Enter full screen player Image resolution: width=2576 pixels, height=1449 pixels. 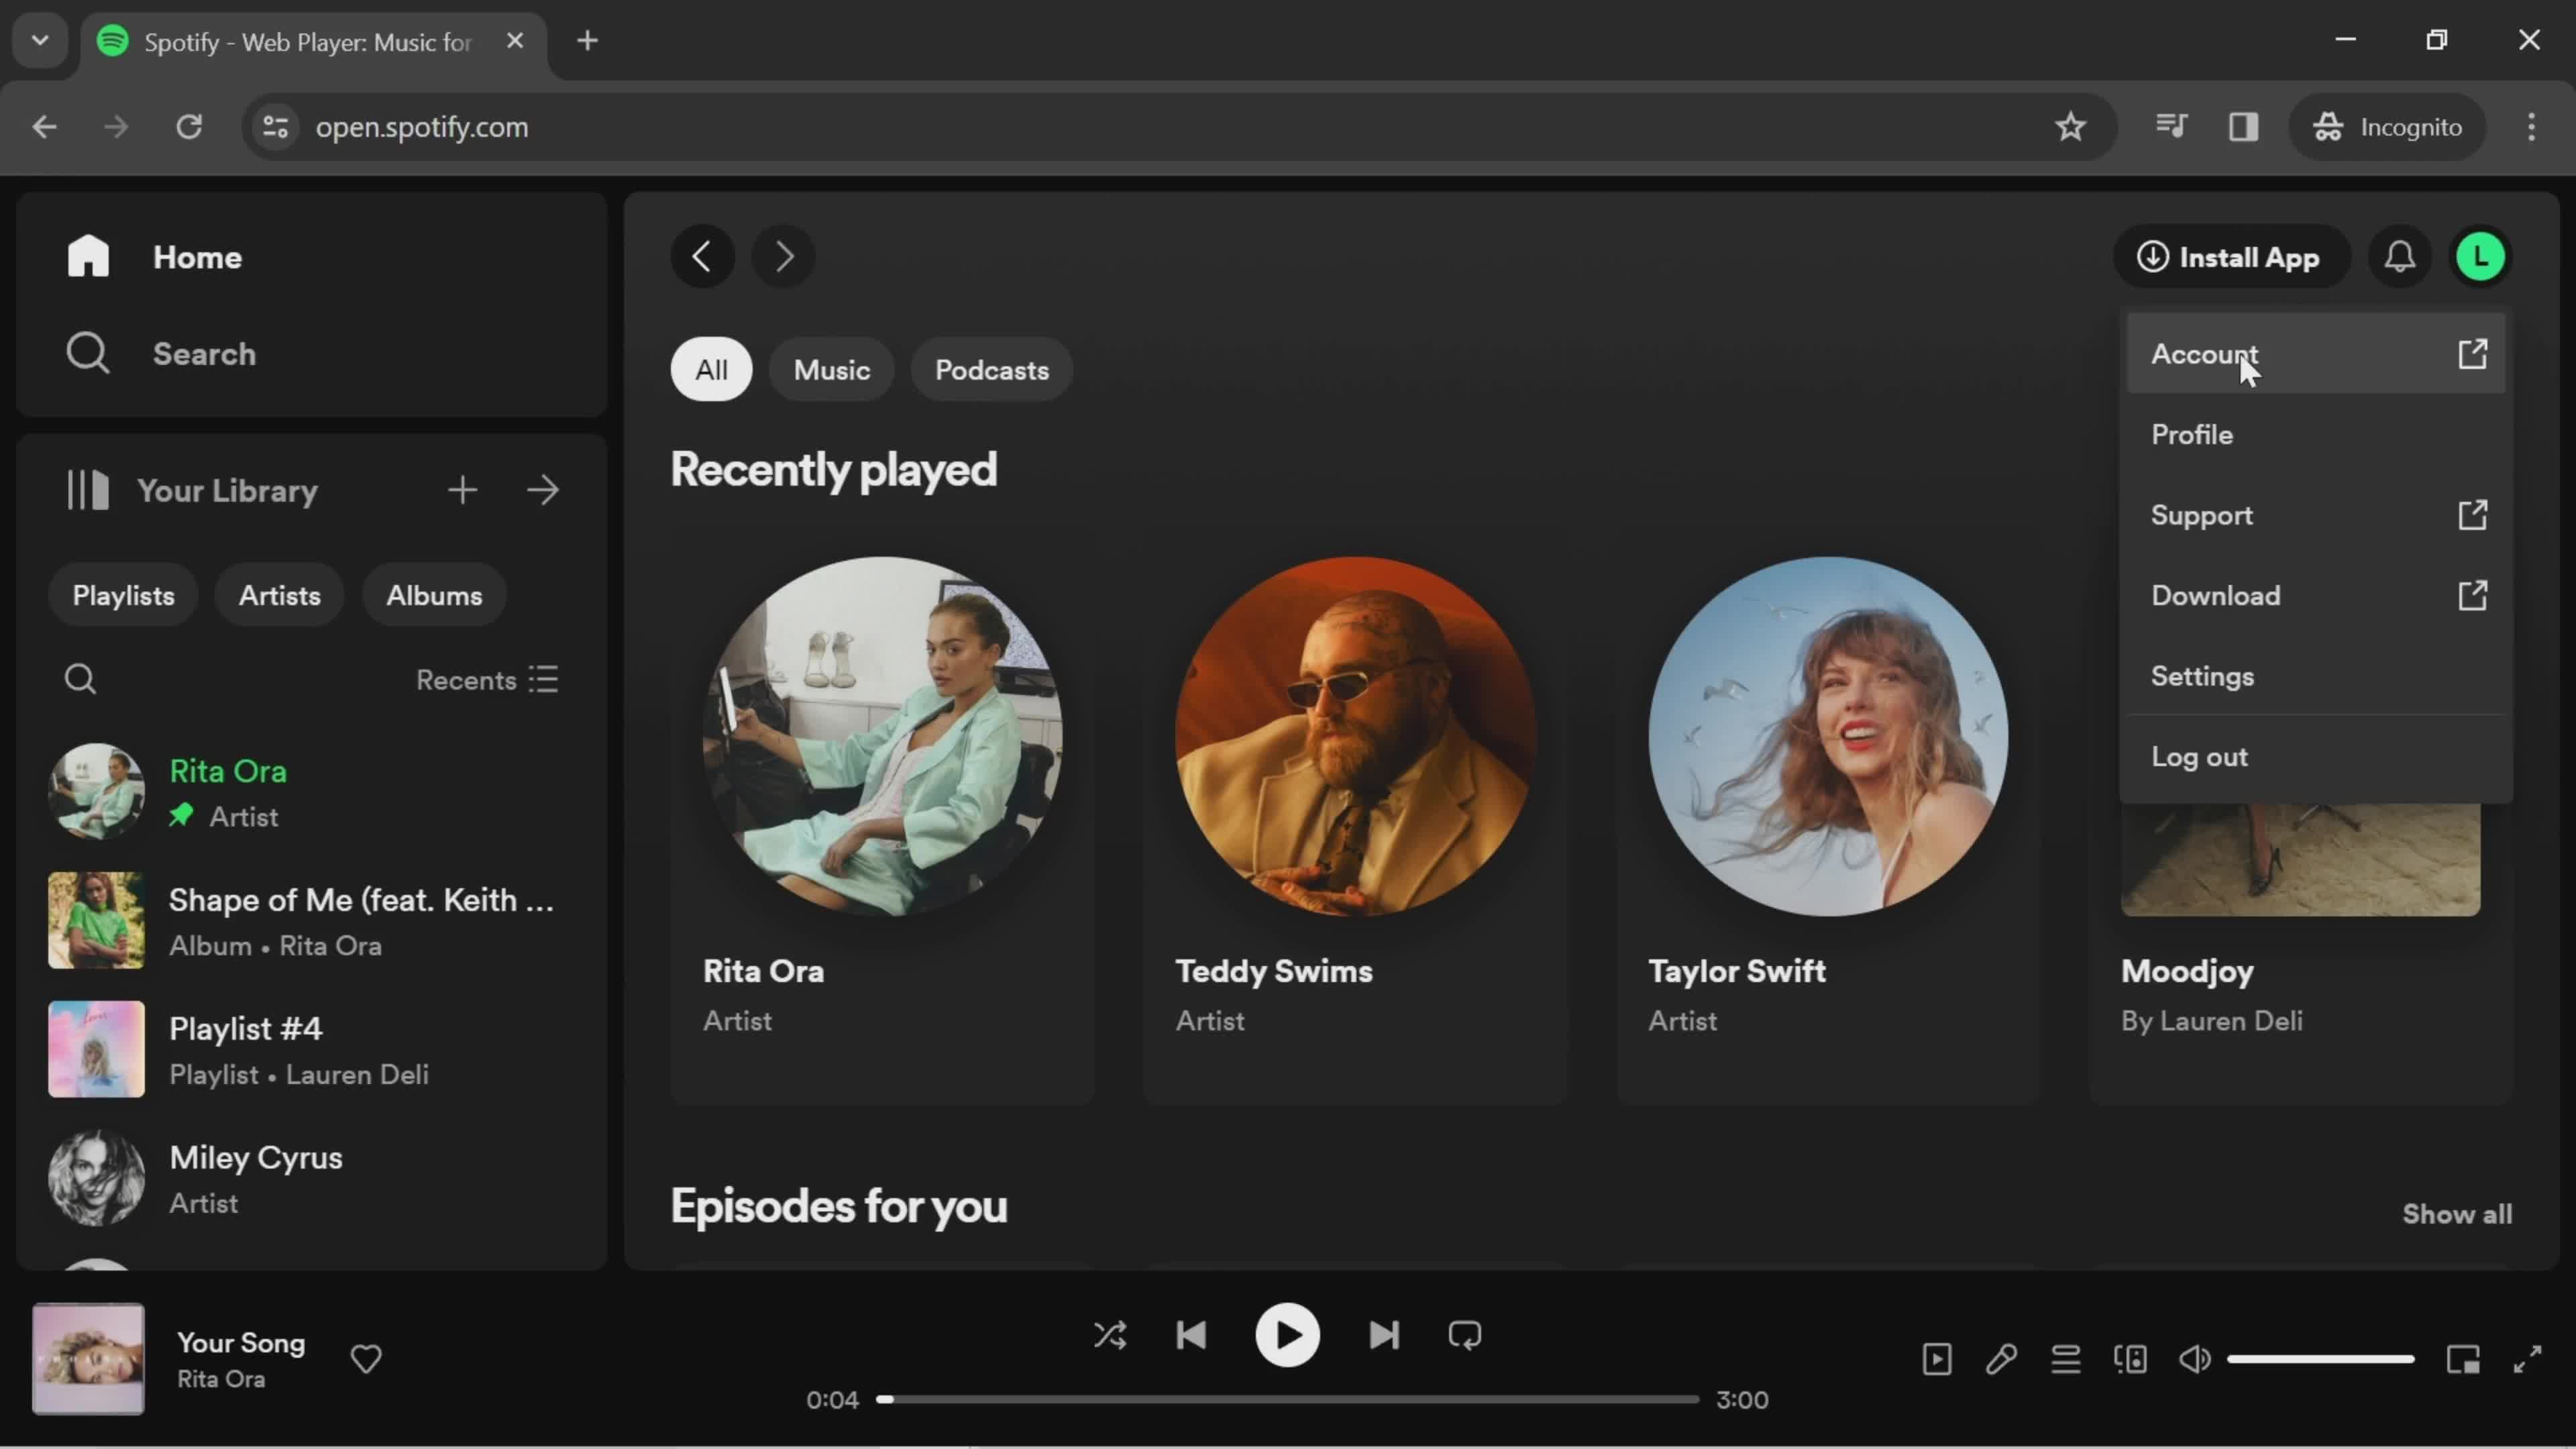2528,1359
